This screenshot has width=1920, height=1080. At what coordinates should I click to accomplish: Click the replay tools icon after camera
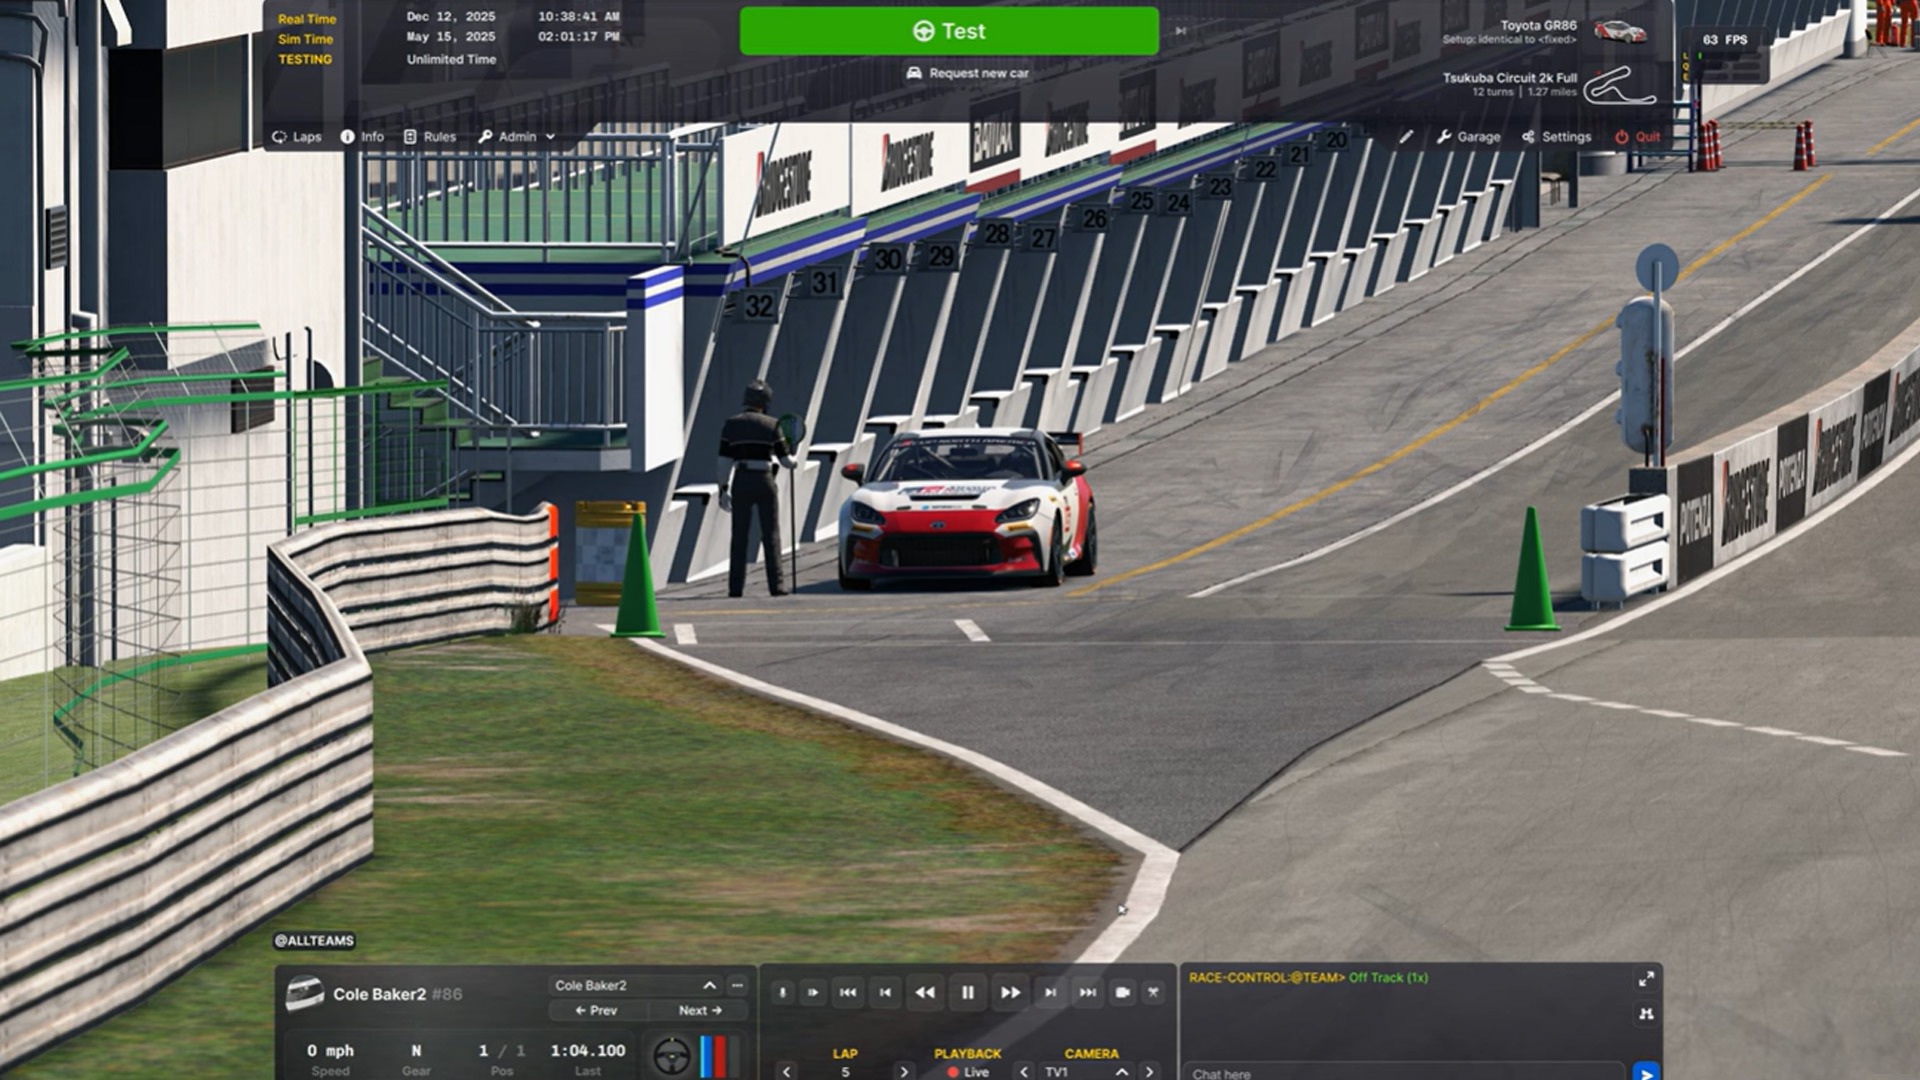1153,993
